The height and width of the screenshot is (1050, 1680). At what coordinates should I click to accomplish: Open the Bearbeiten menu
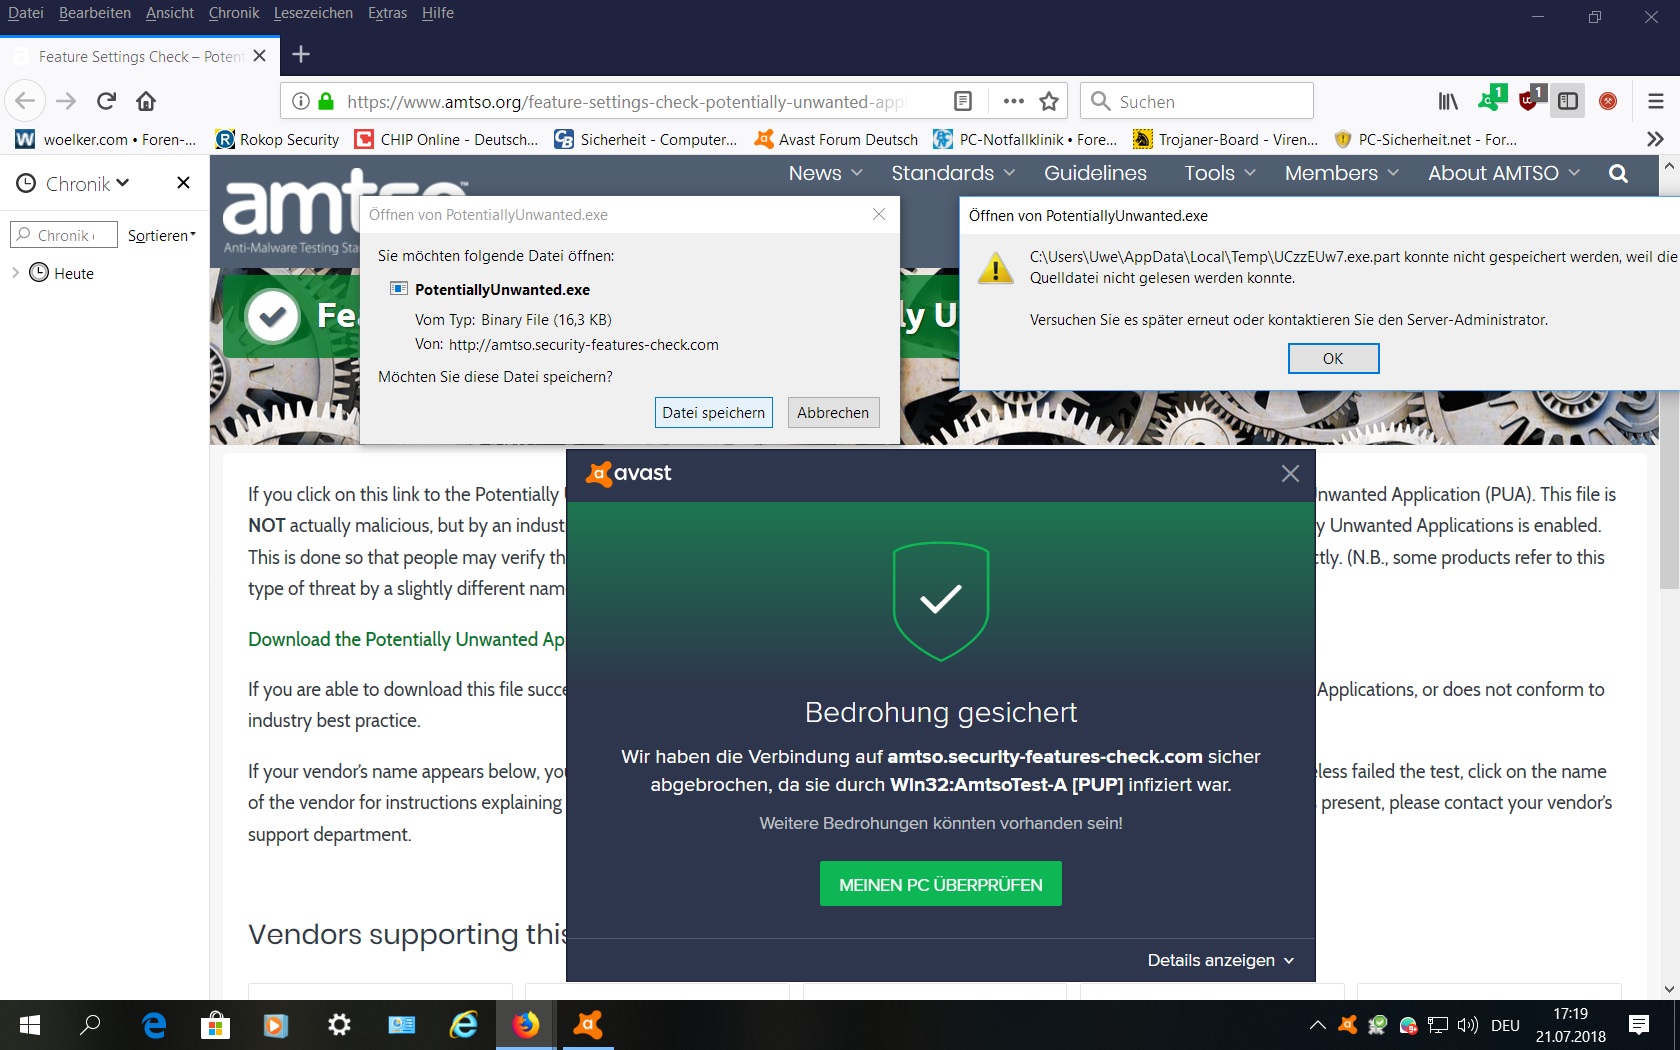point(95,13)
